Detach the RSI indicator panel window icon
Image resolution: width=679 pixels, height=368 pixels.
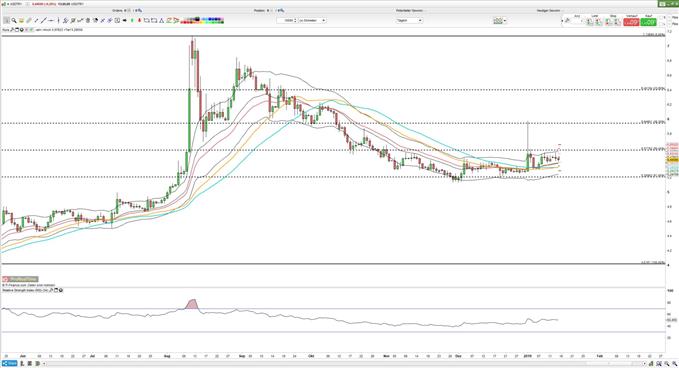pyautogui.click(x=56, y=290)
